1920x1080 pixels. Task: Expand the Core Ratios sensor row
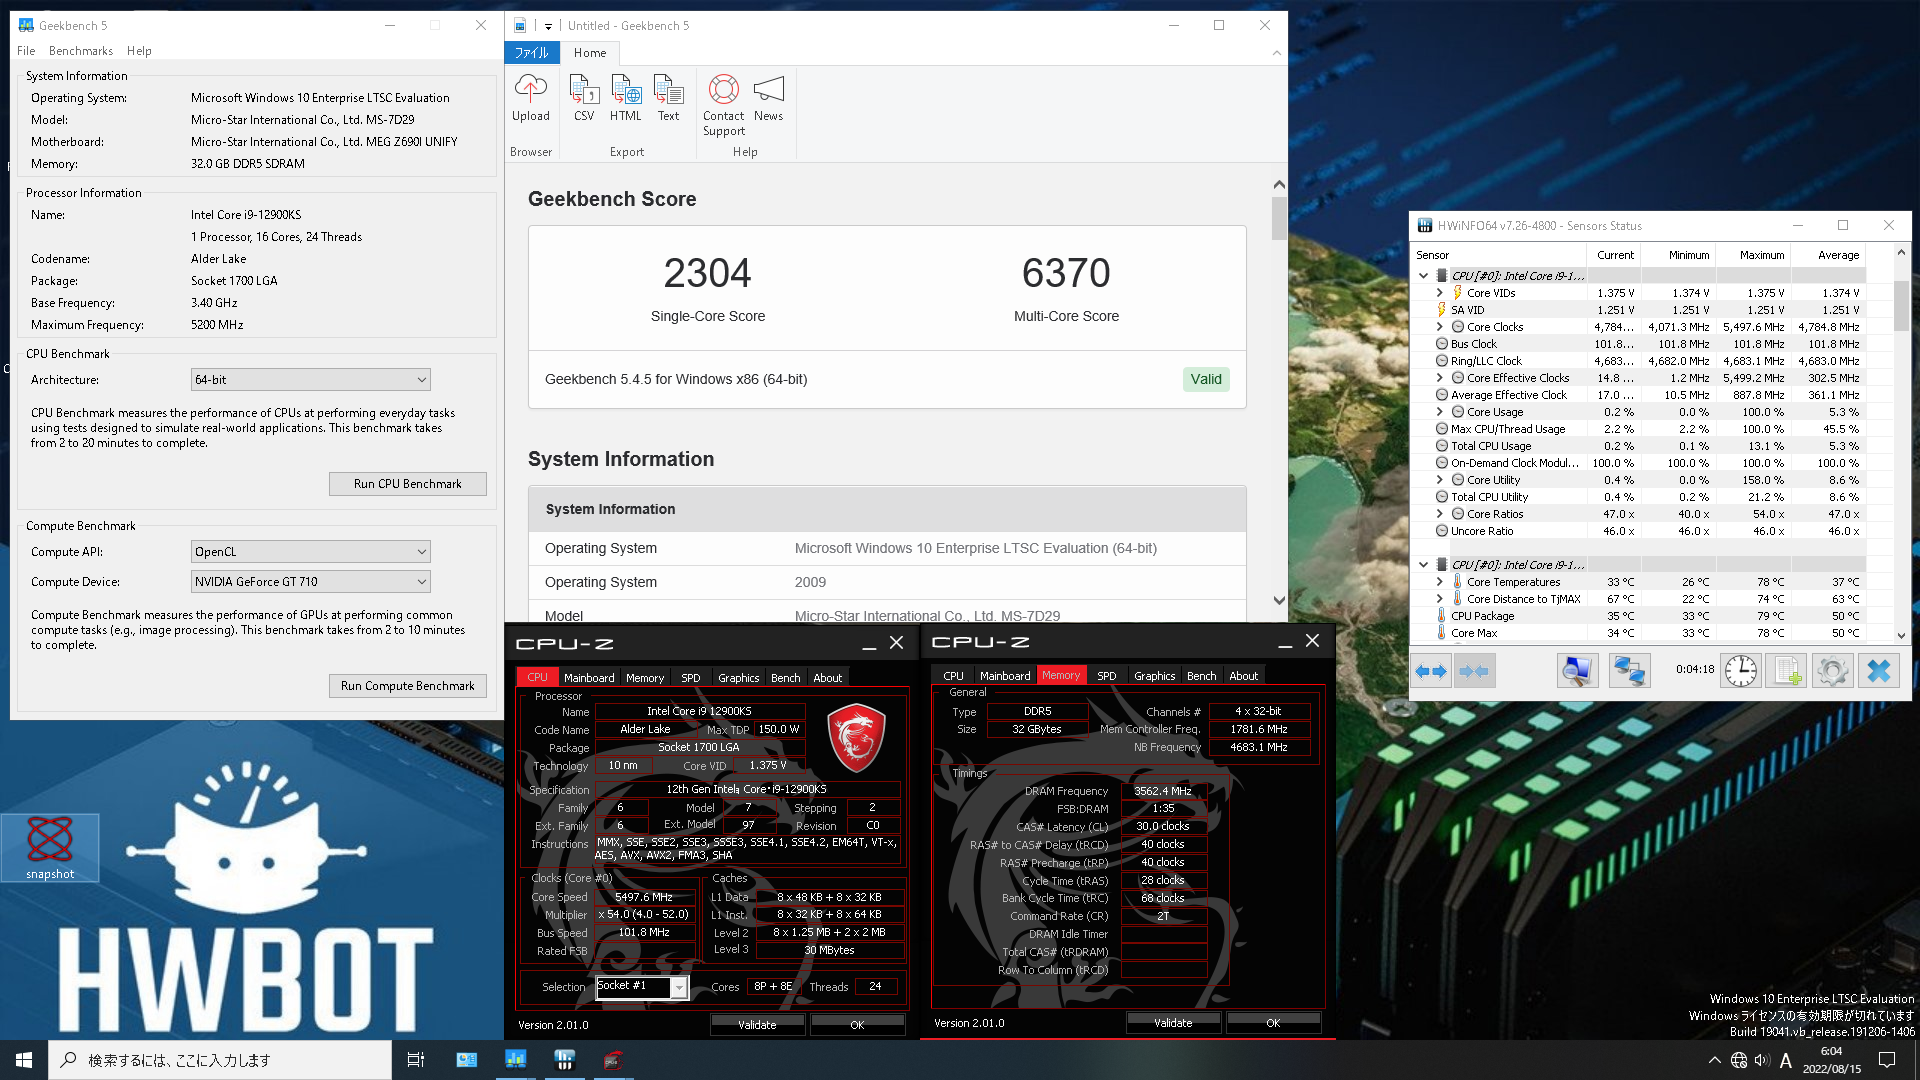(x=1440, y=514)
